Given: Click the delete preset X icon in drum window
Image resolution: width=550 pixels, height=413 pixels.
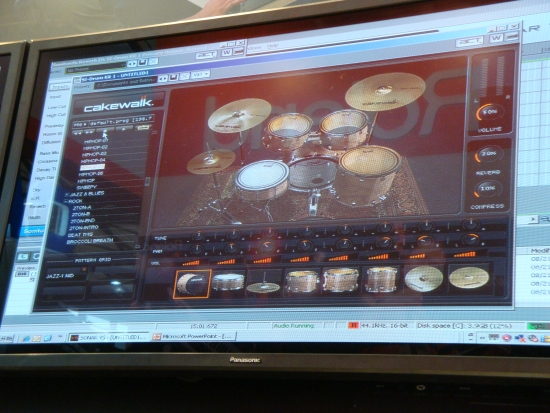Looking at the screenshot, I should coord(185,76).
